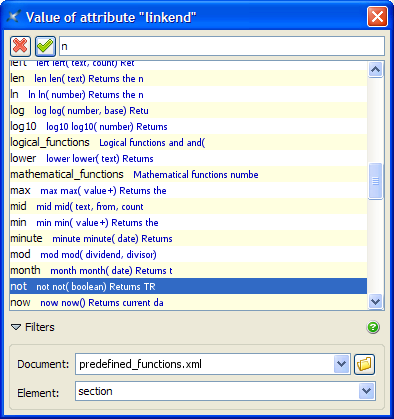Click the green checkmark accept icon
The width and height of the screenshot is (394, 419).
[45, 46]
